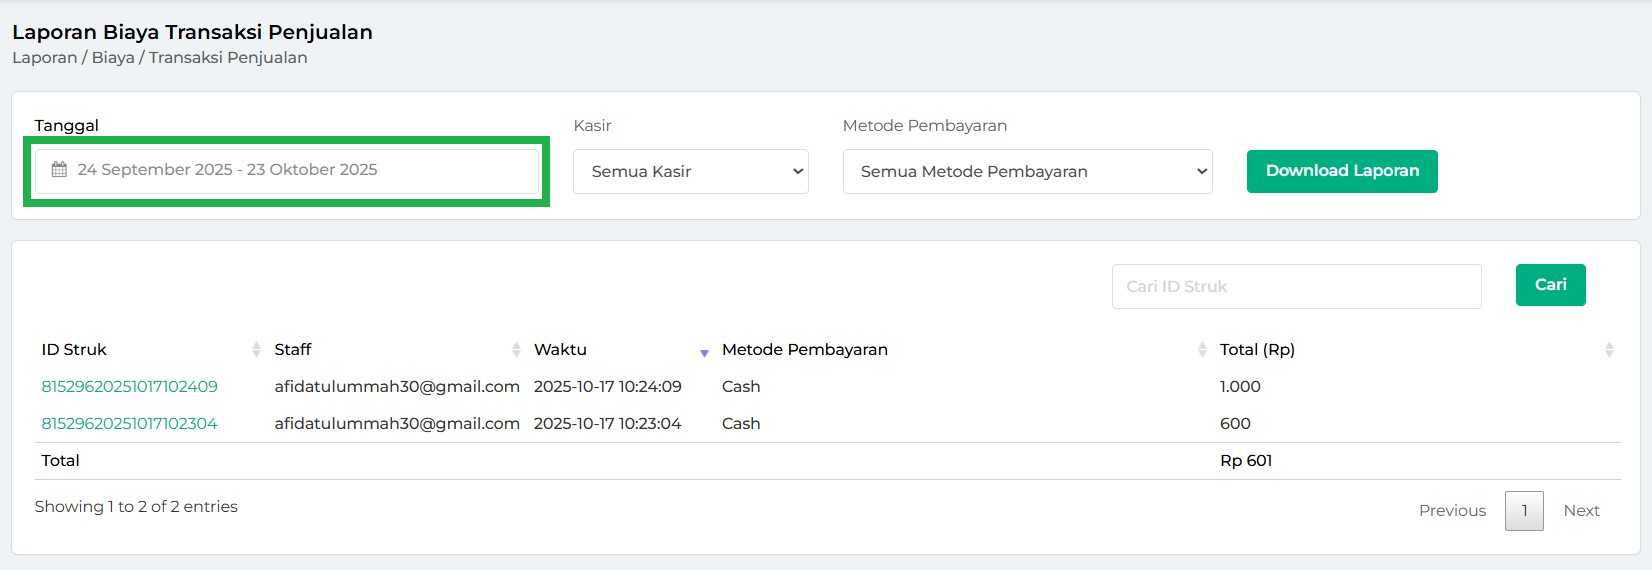Click the sort arrows beside the Staff column
Image resolution: width=1652 pixels, height=570 pixels.
point(516,350)
